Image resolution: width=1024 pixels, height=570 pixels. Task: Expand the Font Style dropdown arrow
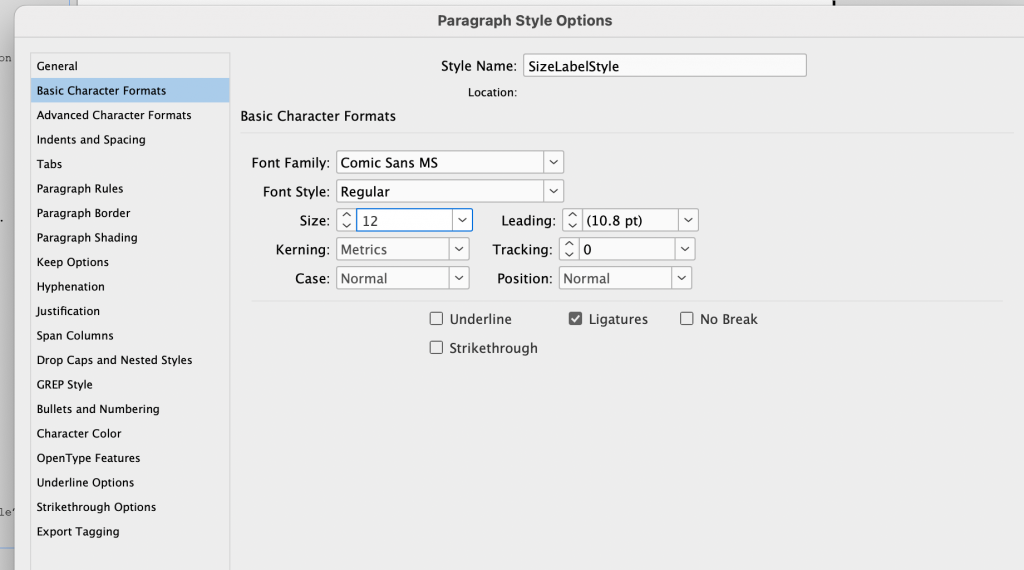pos(553,191)
